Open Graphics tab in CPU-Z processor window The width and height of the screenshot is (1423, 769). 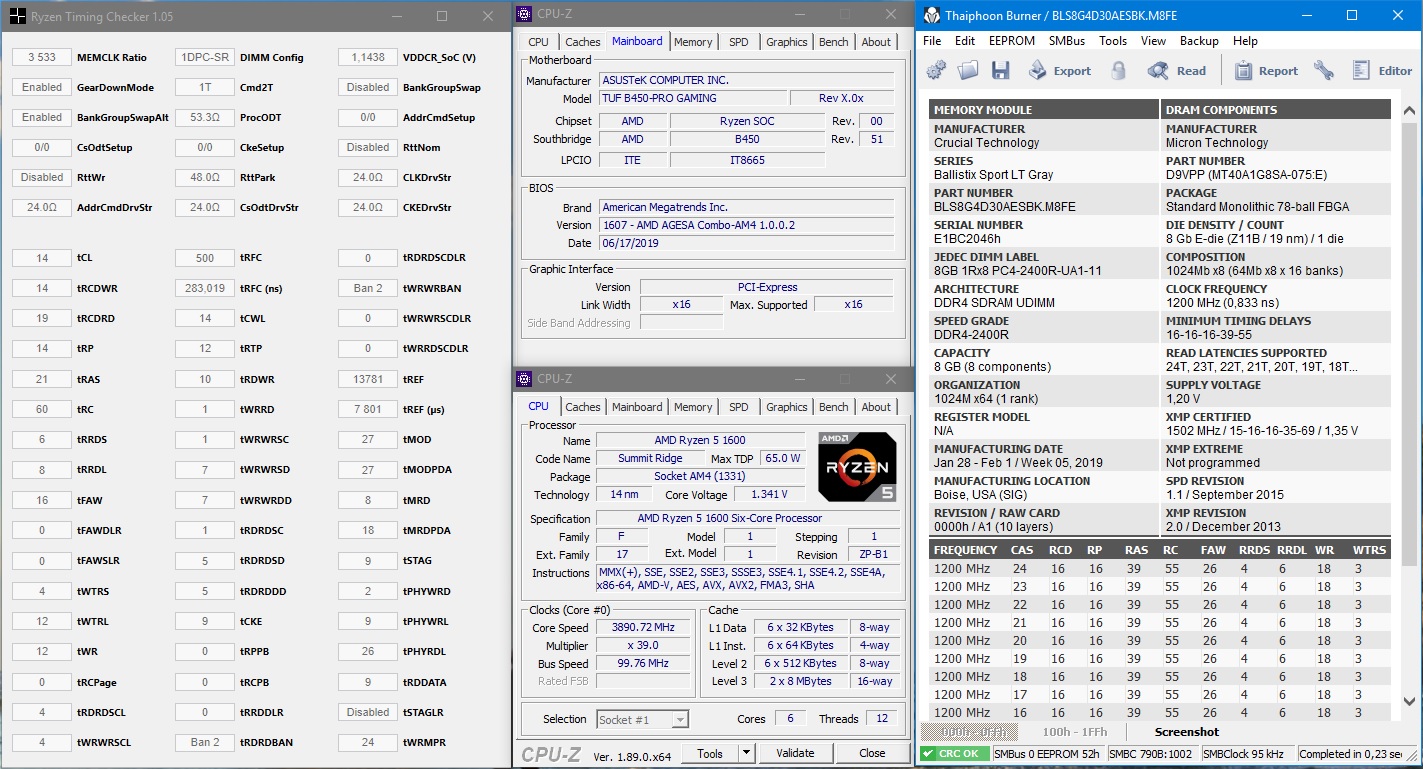(x=786, y=407)
